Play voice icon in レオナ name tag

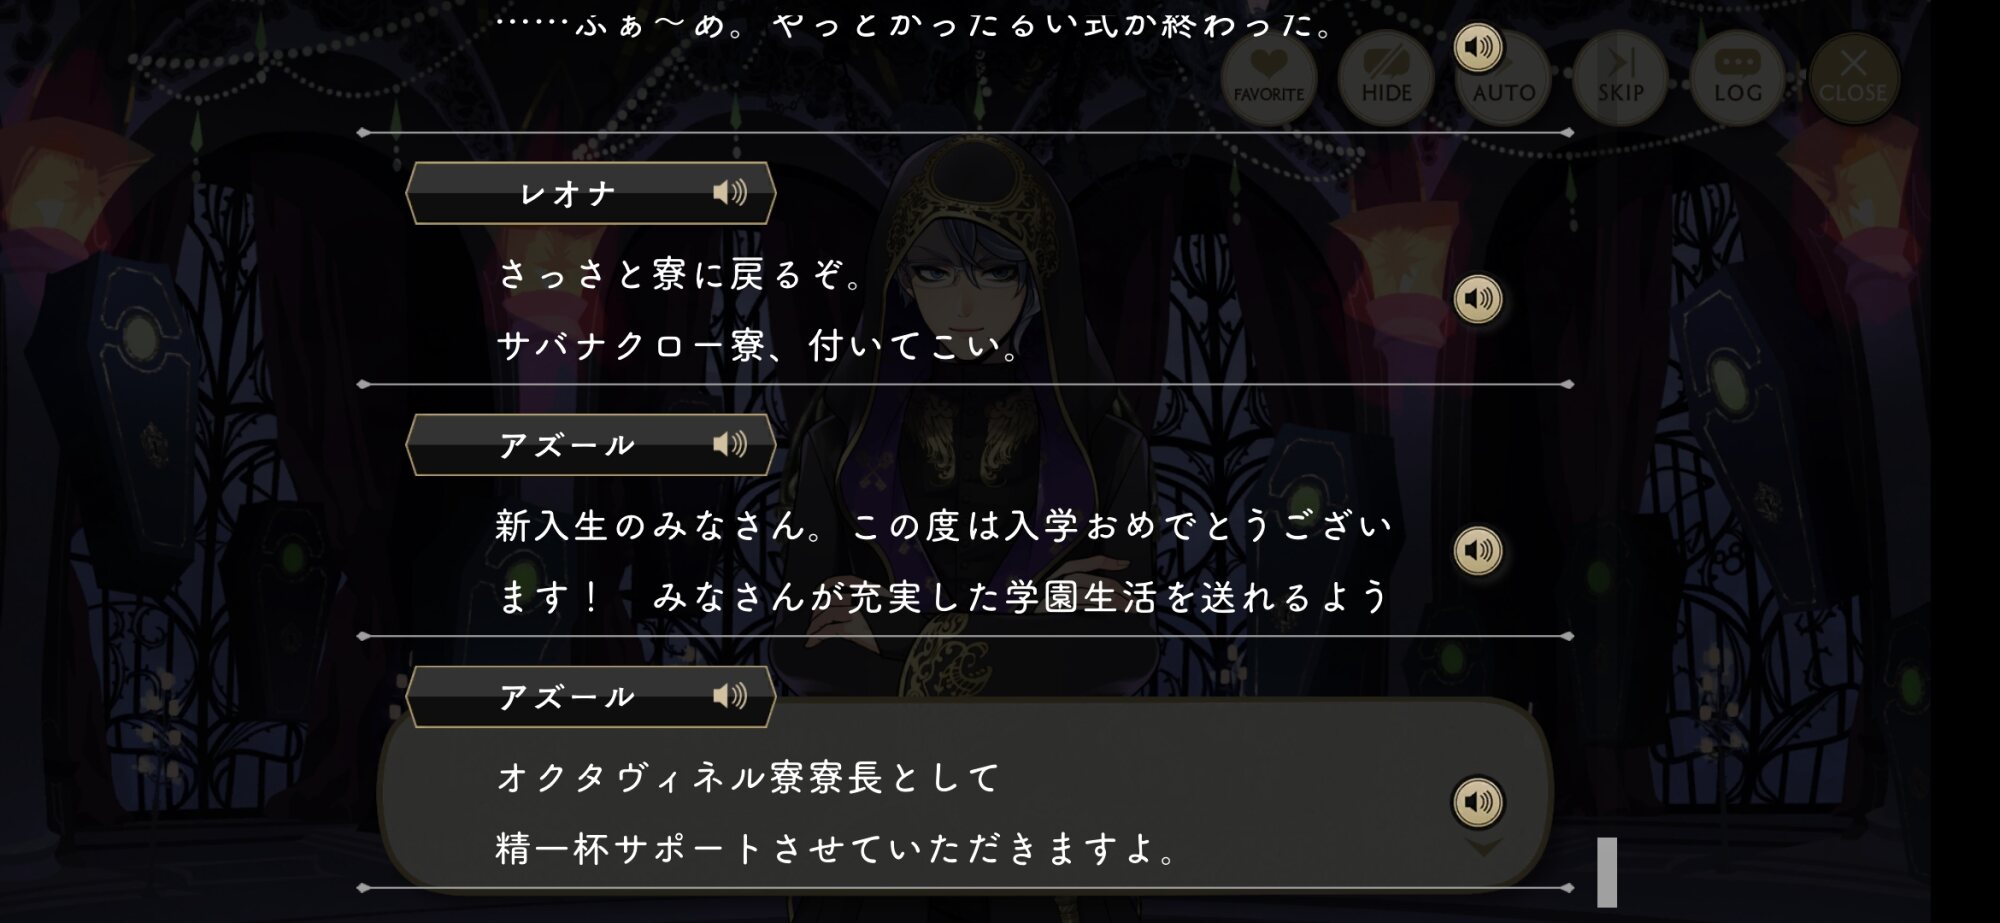[x=730, y=192]
